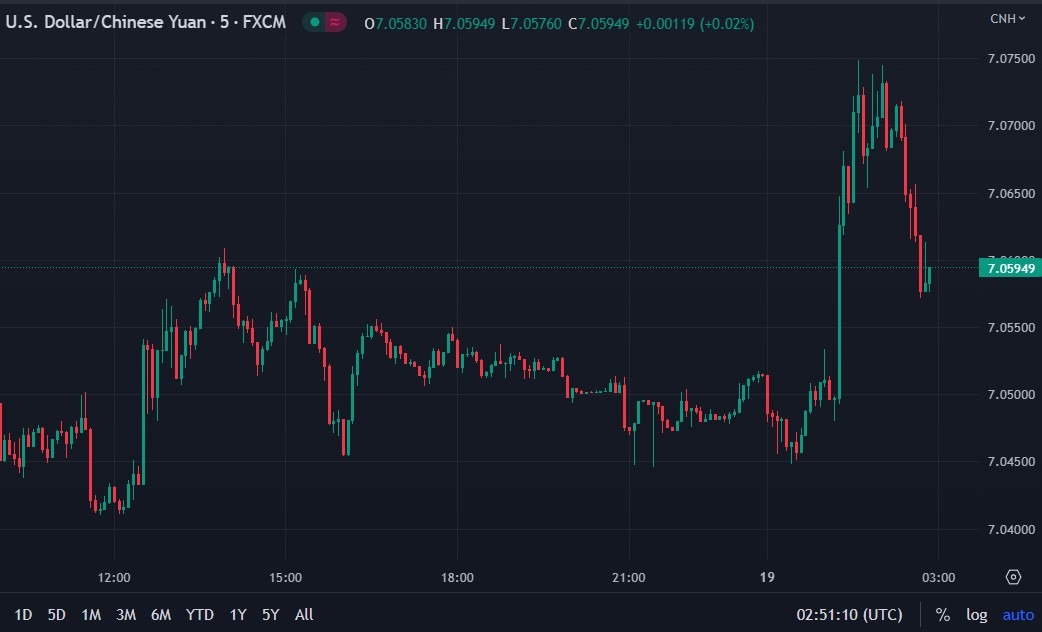
Task: Toggle auto scale mode
Action: (1018, 615)
